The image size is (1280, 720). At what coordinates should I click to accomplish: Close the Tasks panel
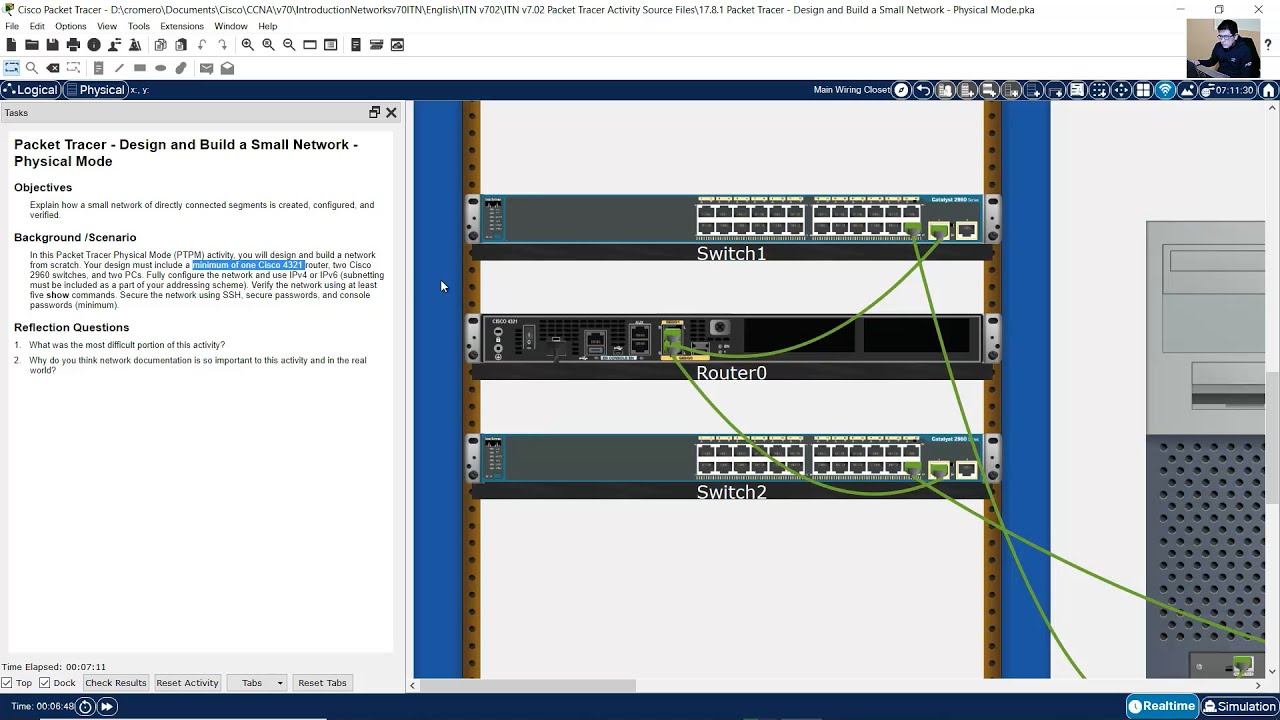(x=391, y=113)
